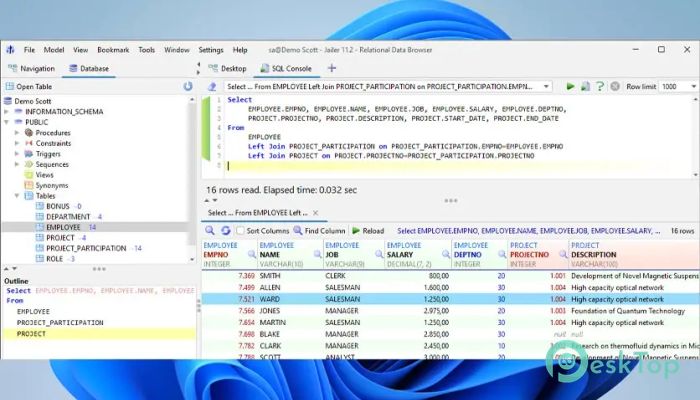Expand the Triggers tree node arrow
Screen dimensions: 700x400
pyautogui.click(x=17, y=154)
